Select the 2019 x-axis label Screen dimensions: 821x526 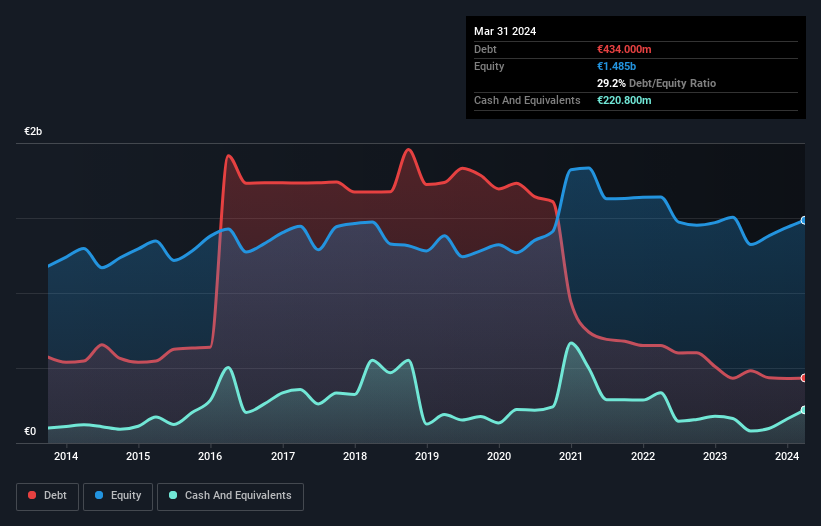pyautogui.click(x=427, y=456)
